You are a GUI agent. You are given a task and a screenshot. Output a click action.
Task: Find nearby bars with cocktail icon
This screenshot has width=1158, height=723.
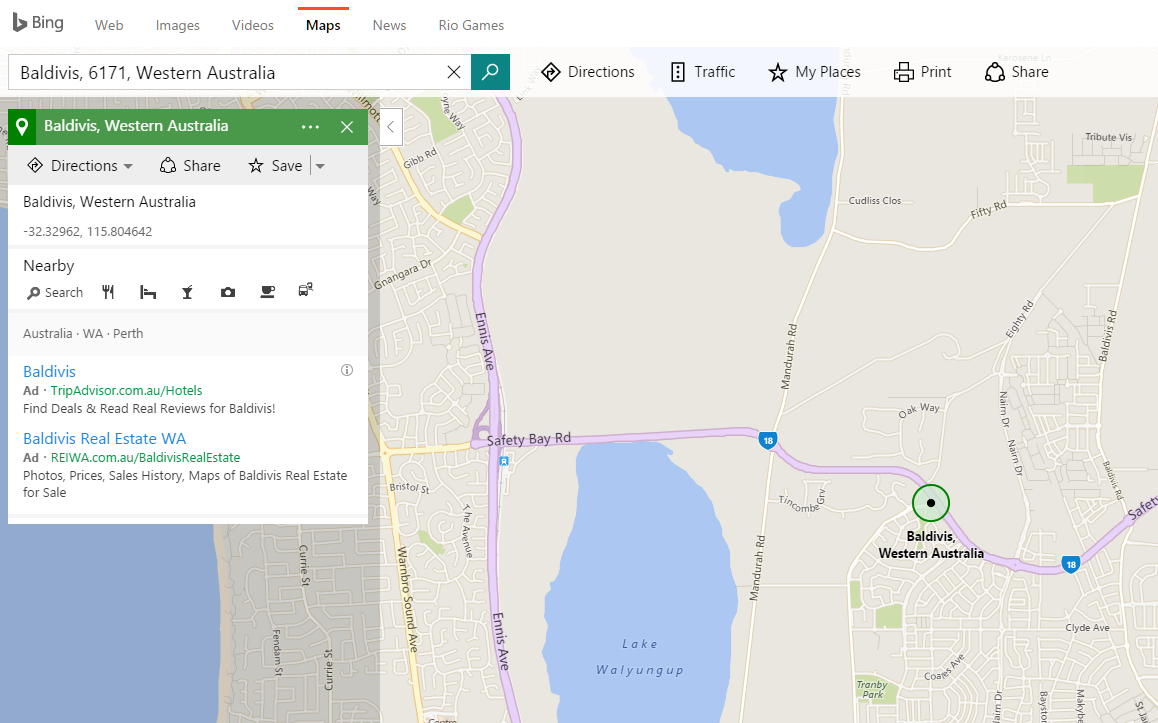click(188, 292)
